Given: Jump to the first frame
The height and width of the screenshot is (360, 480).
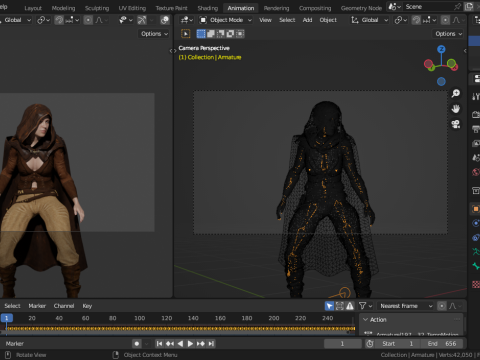Looking at the screenshot, I should click(x=159, y=344).
